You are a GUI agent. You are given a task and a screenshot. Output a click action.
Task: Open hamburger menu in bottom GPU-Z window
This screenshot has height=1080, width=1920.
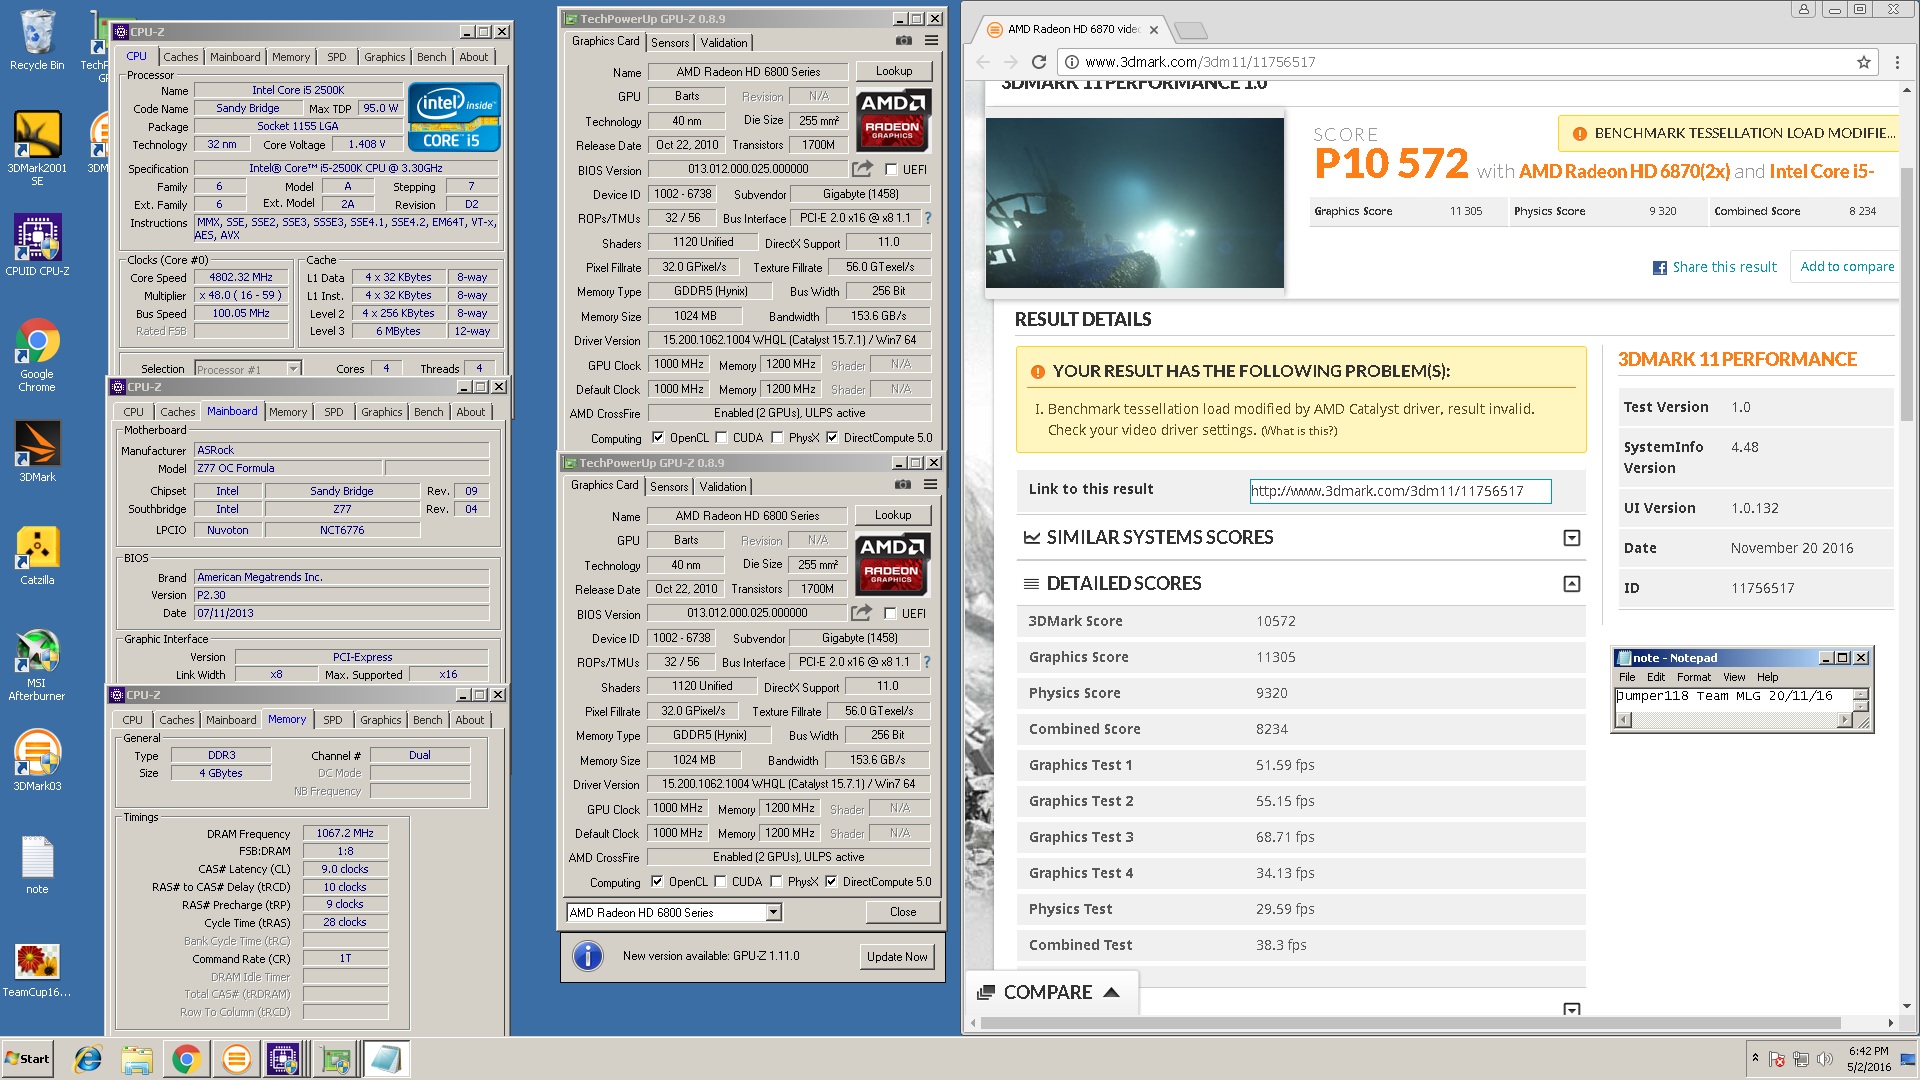pos(930,485)
